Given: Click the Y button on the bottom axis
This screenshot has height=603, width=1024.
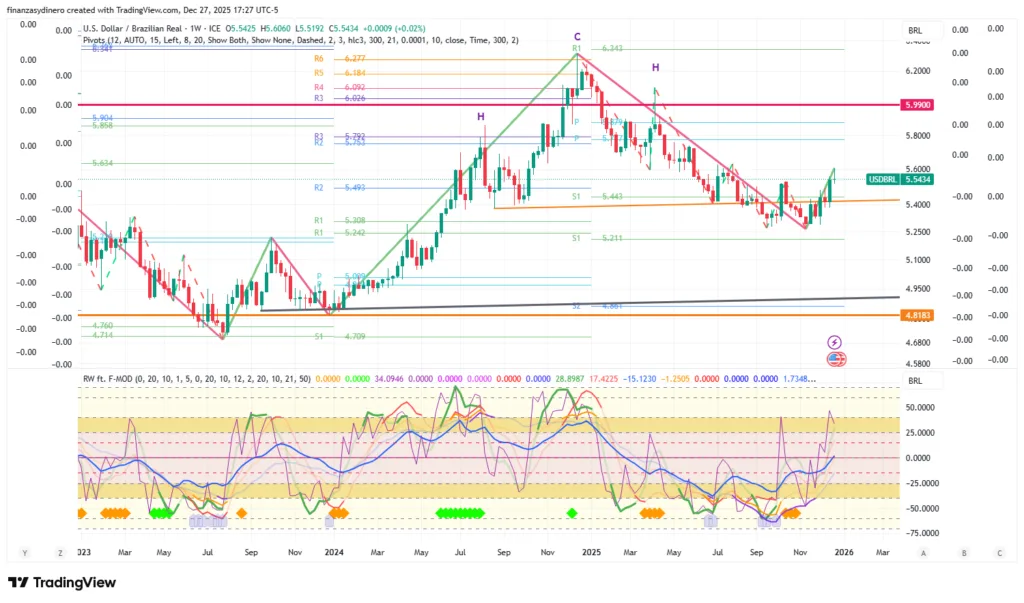Looking at the screenshot, I should (24, 552).
